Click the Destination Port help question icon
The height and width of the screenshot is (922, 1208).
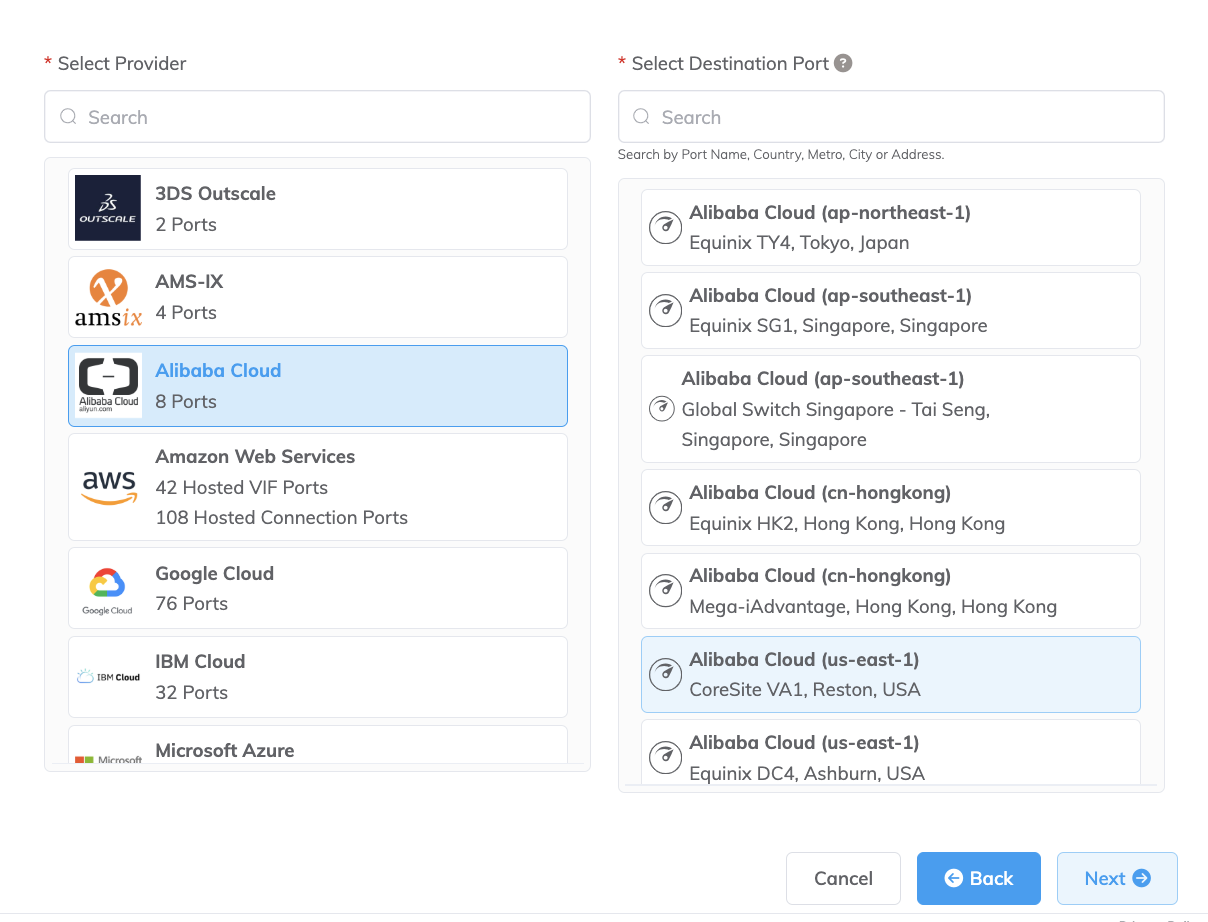tap(843, 63)
